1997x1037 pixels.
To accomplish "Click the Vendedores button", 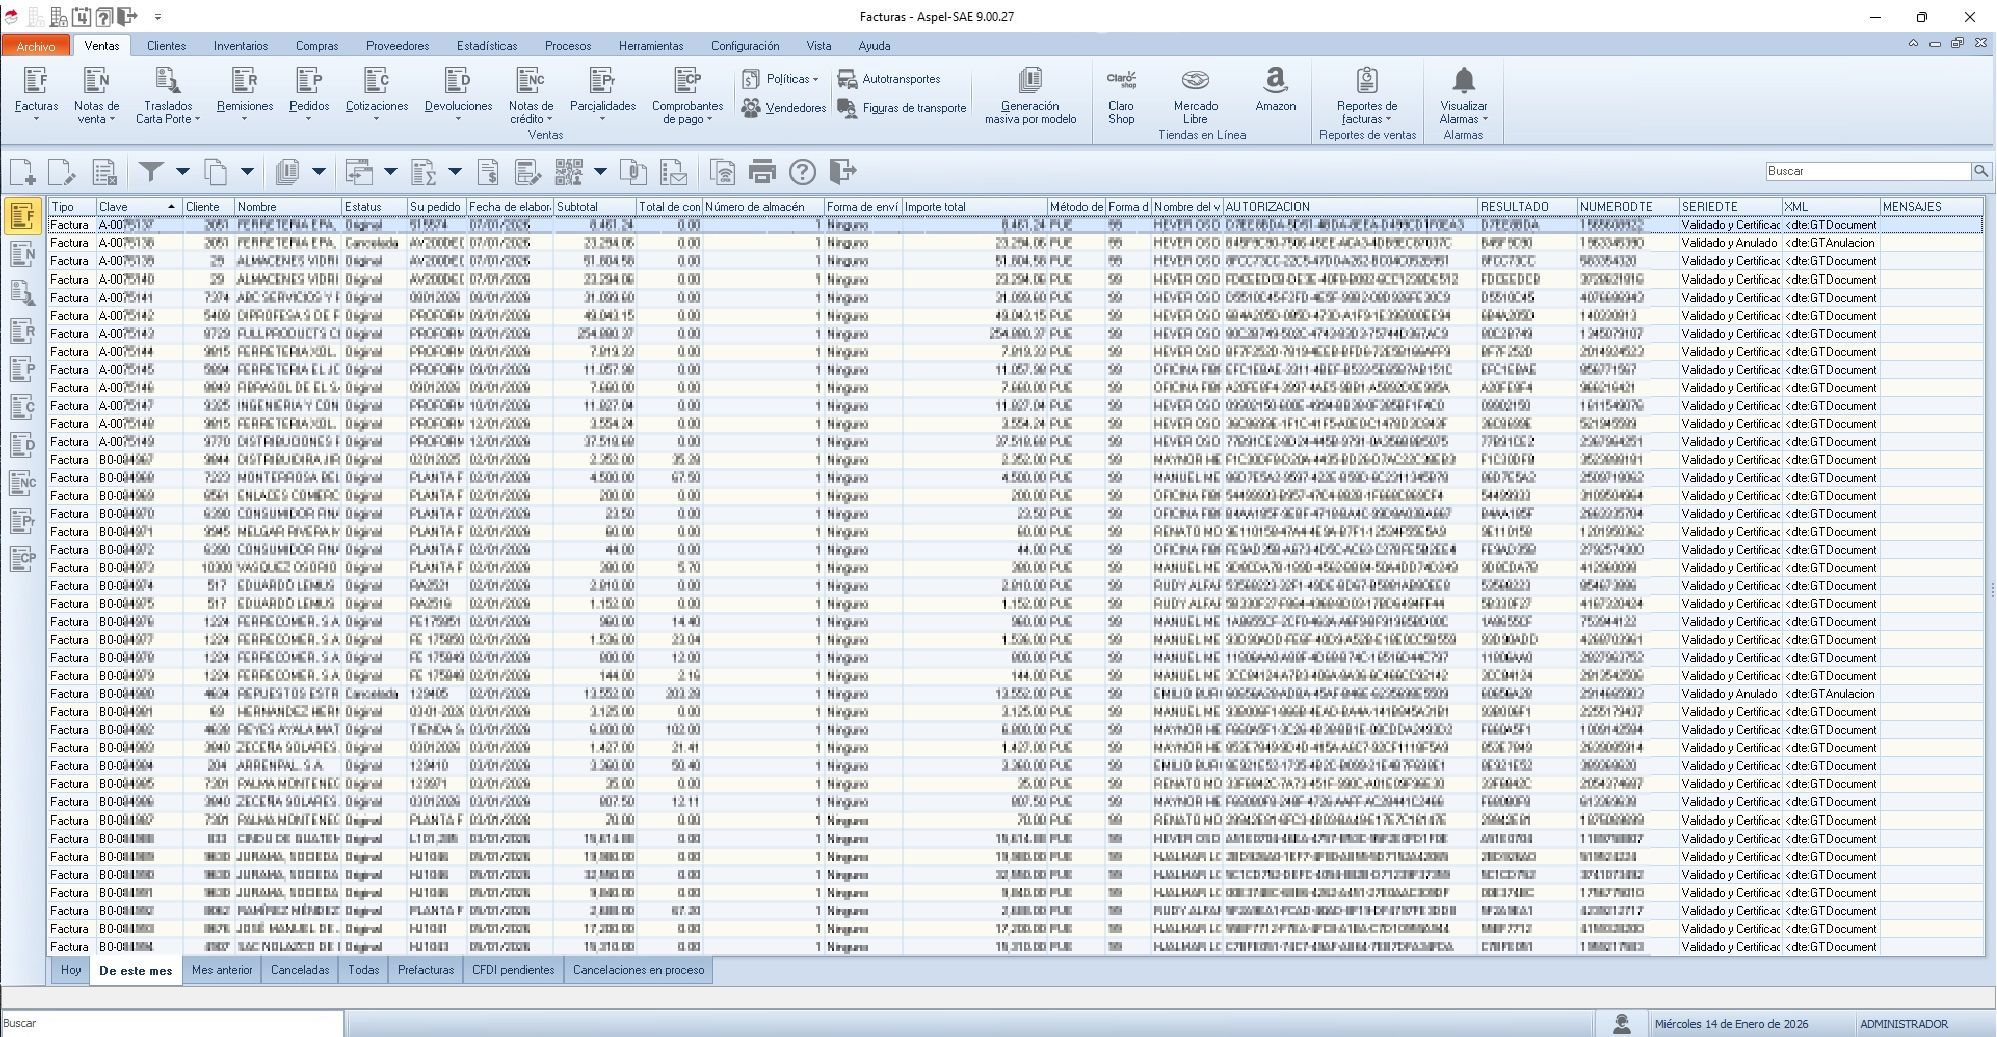I will click(x=785, y=108).
